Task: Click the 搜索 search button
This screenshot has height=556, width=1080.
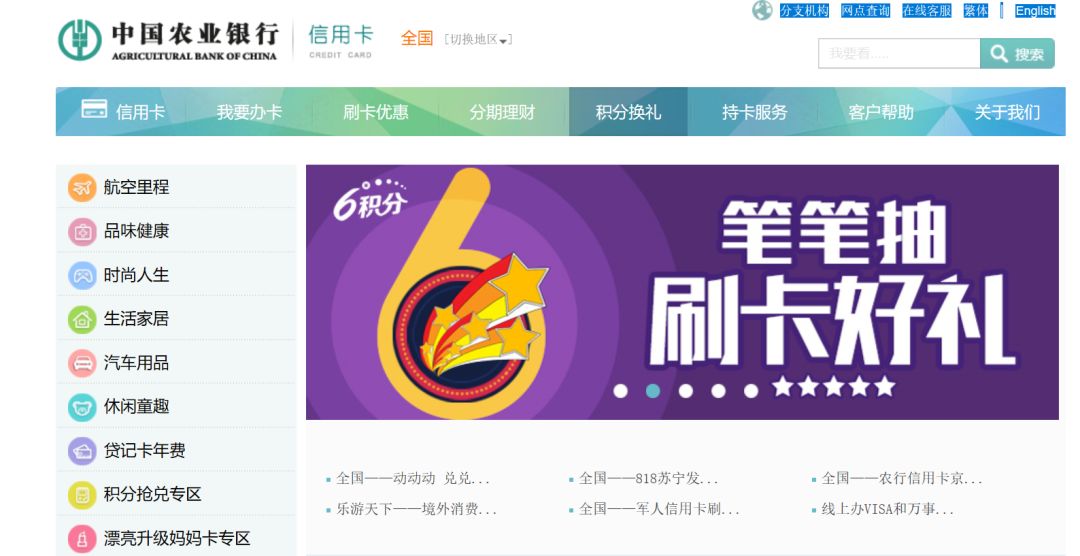Action: click(1017, 54)
